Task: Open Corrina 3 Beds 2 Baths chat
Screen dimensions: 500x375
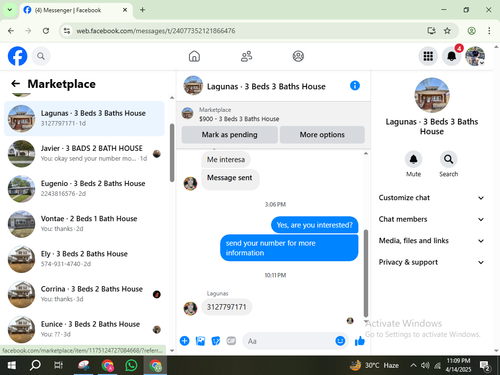Action: (x=84, y=294)
